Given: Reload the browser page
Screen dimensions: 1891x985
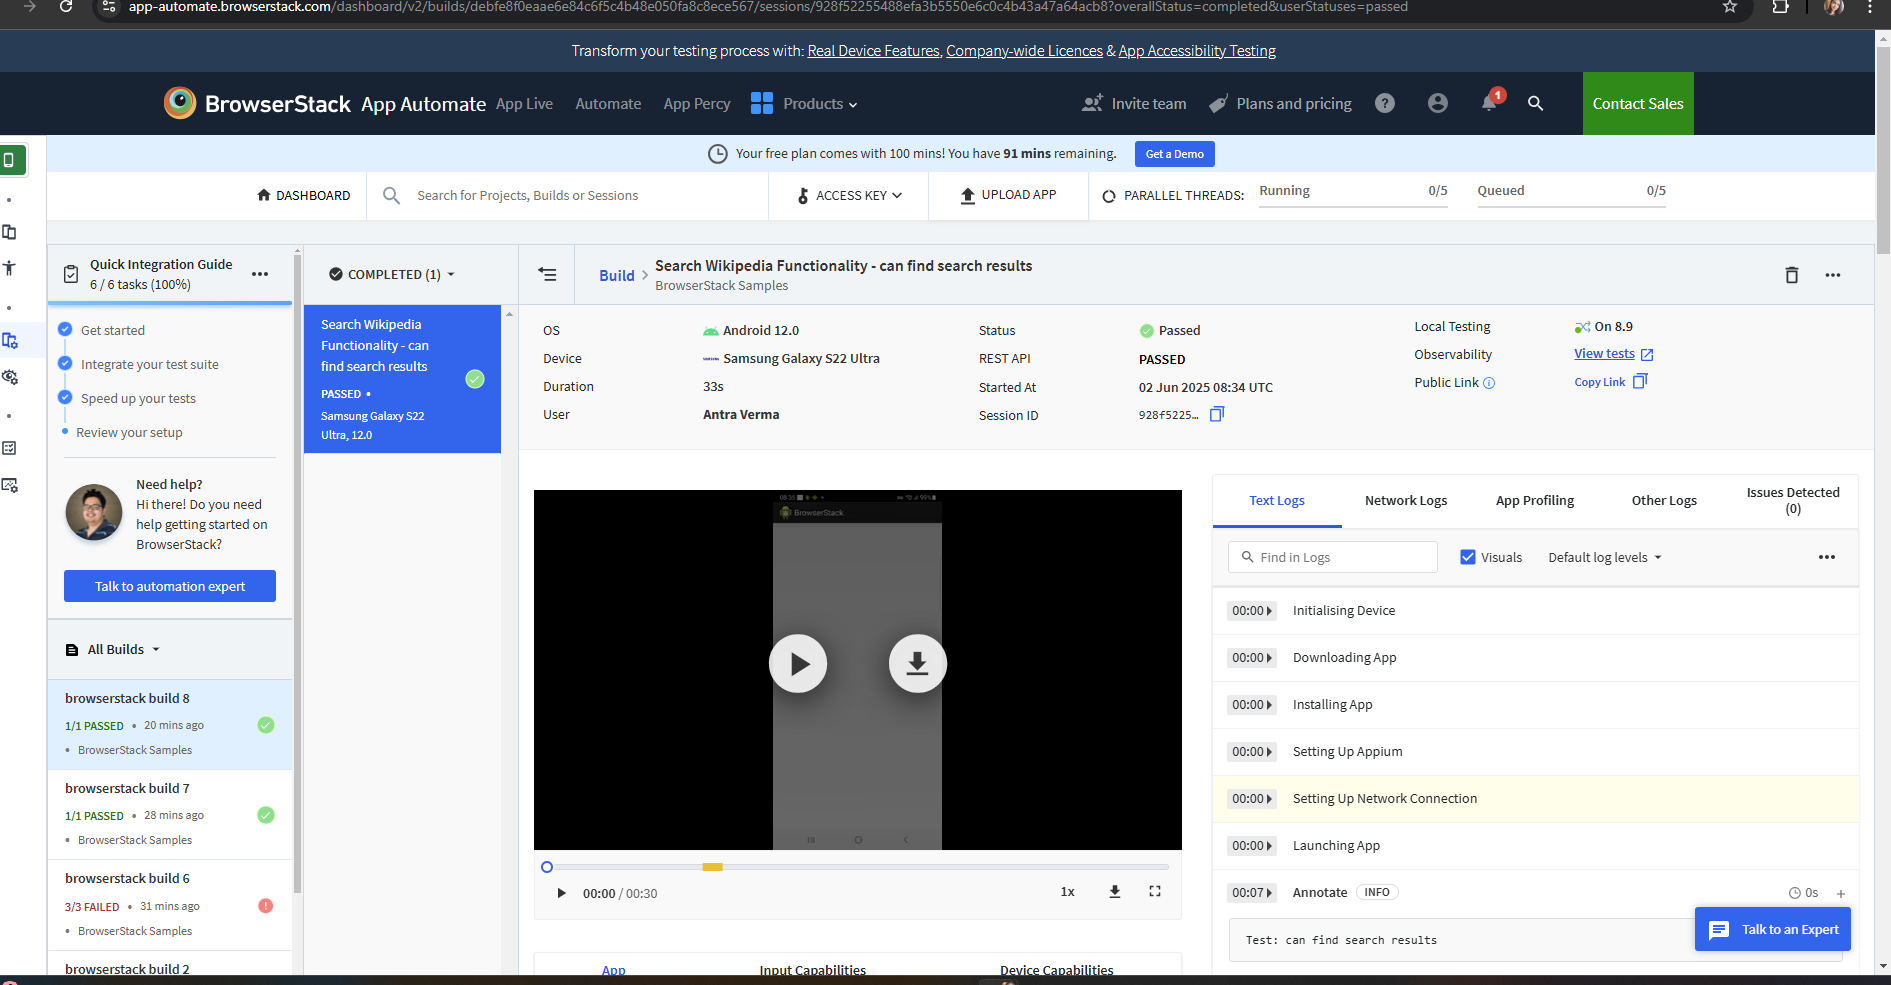Looking at the screenshot, I should coord(66,7).
